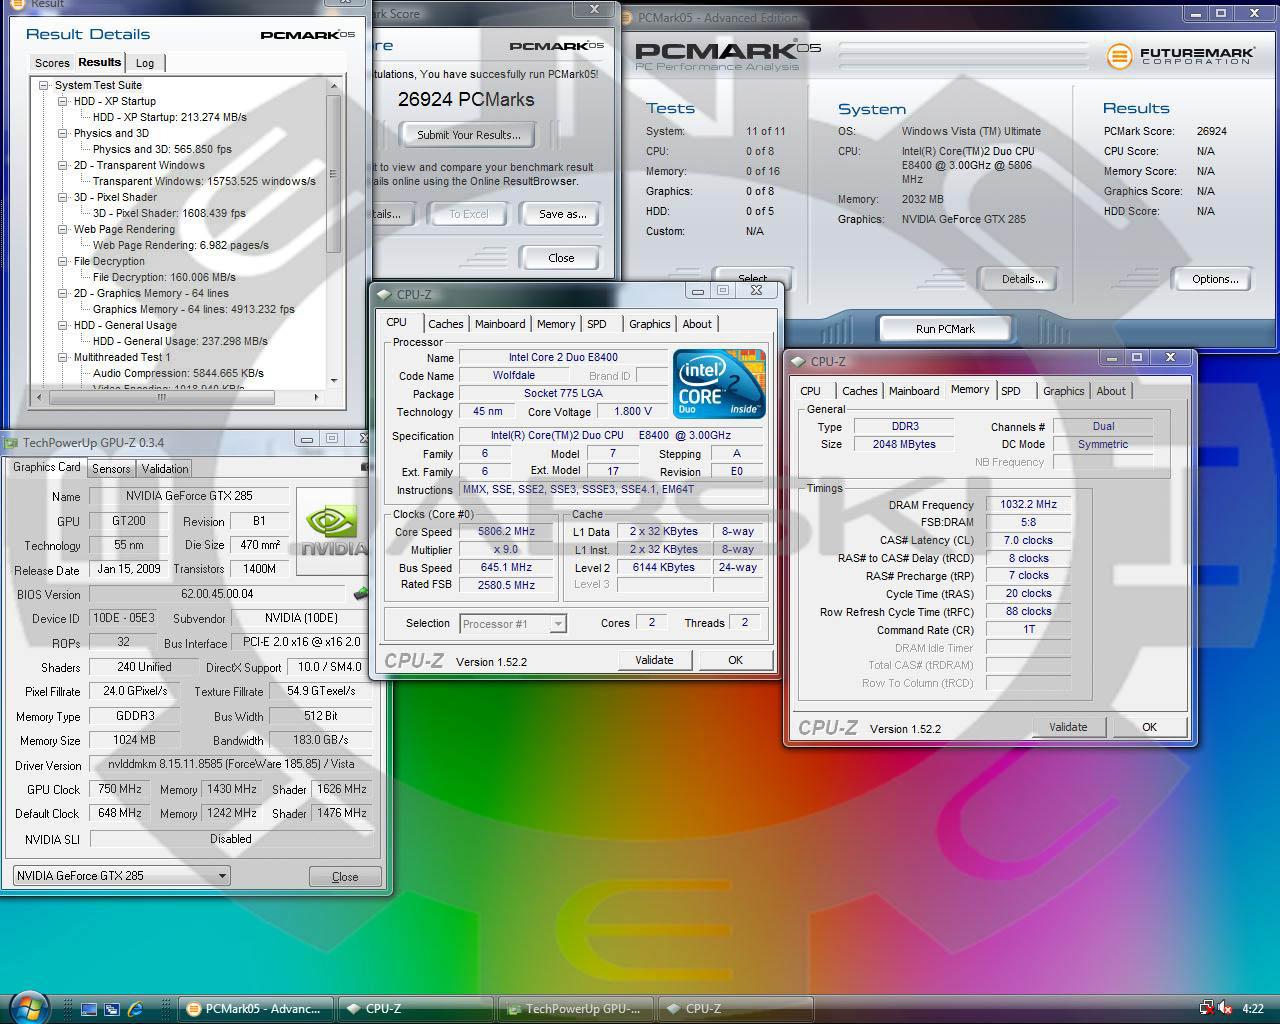
Task: Click CPU-Z CPU window title bar icon
Action: 383,294
